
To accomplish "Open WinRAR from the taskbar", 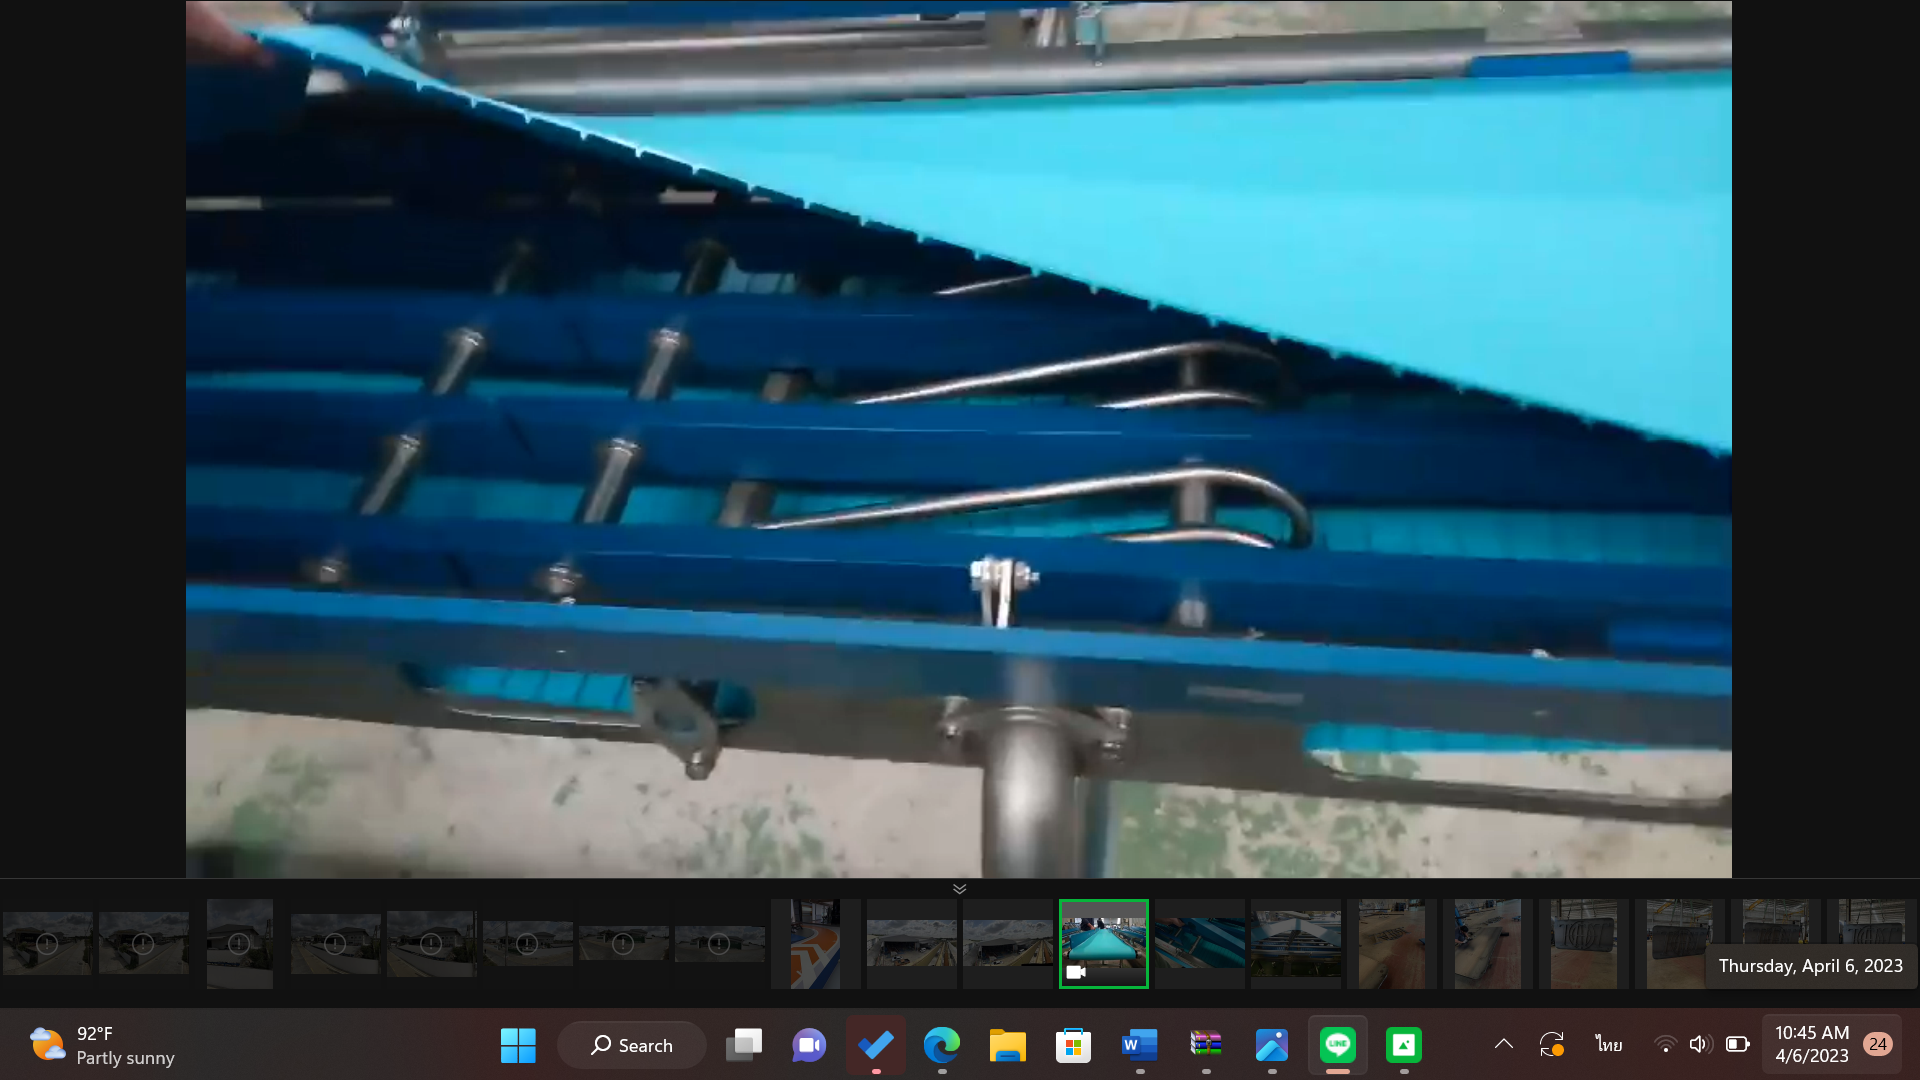I will click(x=1206, y=1045).
